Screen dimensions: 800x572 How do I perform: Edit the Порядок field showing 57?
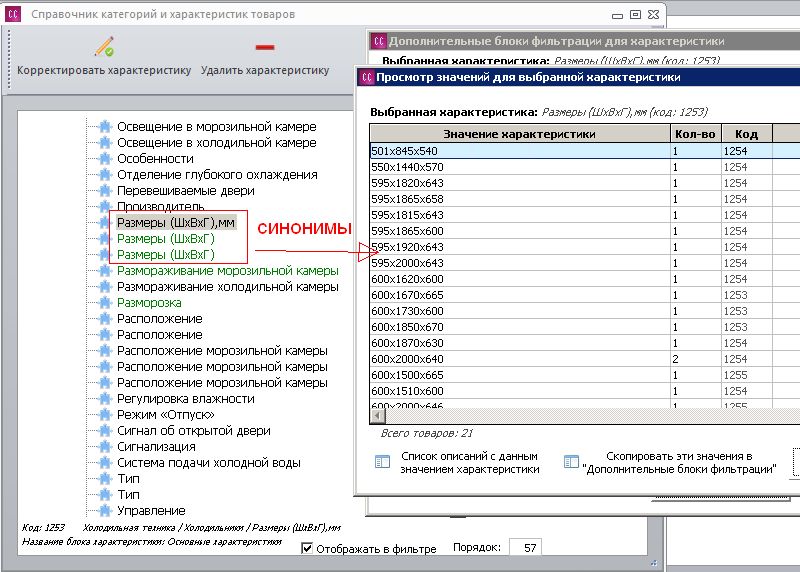[525, 548]
